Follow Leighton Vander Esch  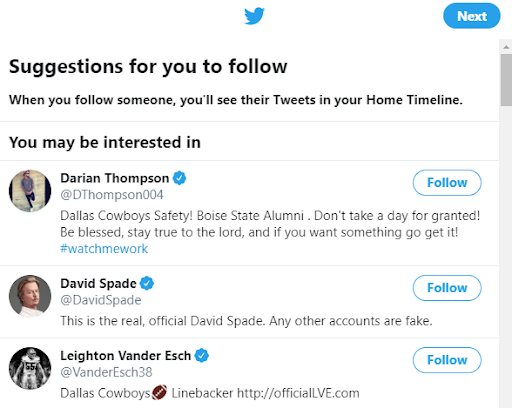click(x=447, y=360)
